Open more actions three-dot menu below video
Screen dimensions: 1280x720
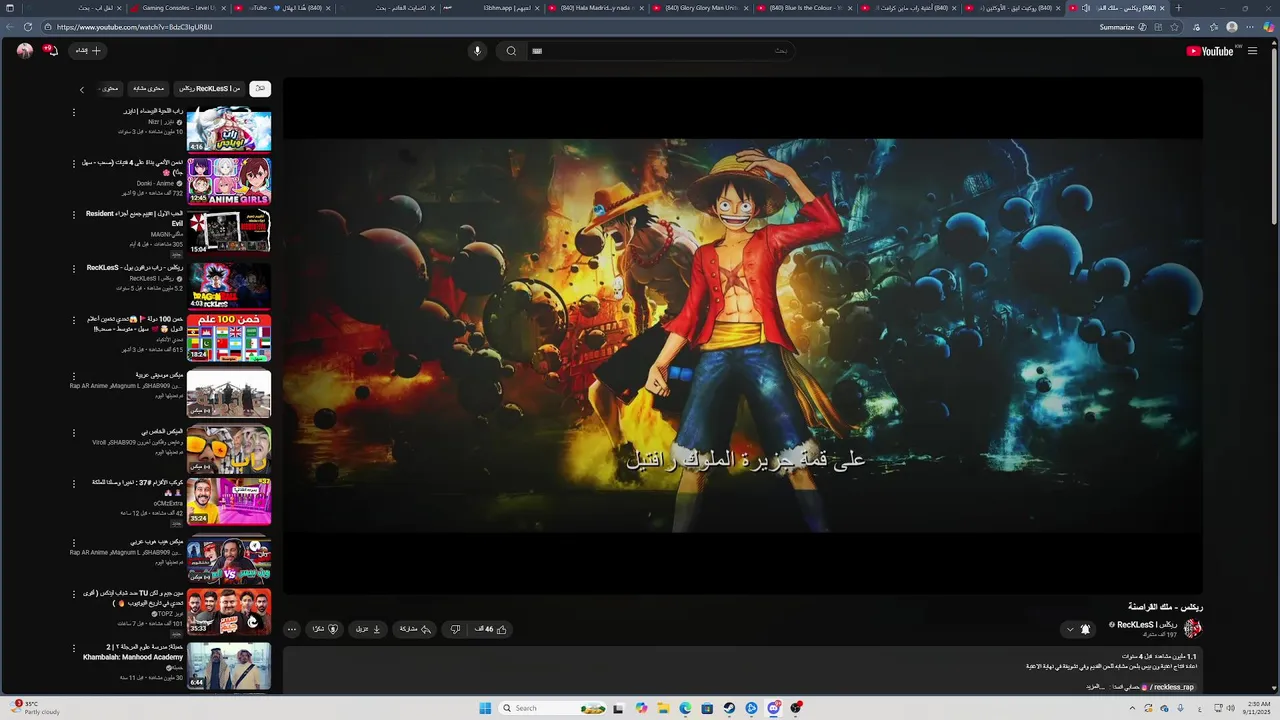(291, 629)
